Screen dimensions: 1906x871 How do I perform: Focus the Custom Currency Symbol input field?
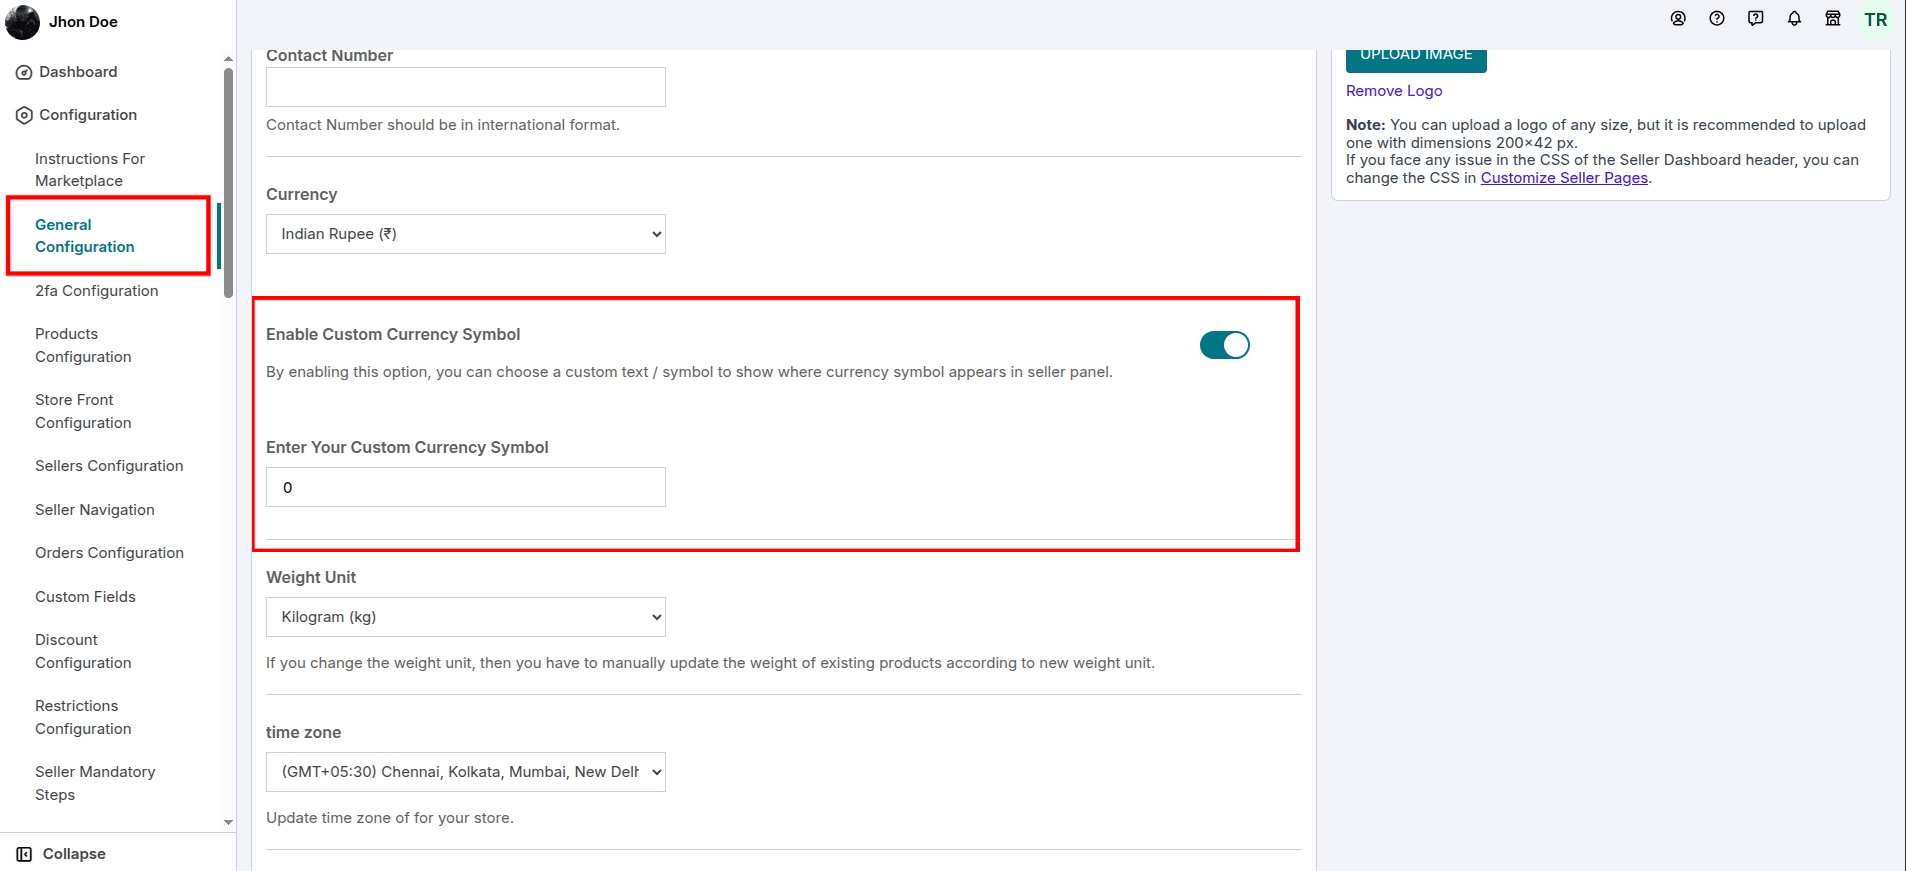click(466, 487)
